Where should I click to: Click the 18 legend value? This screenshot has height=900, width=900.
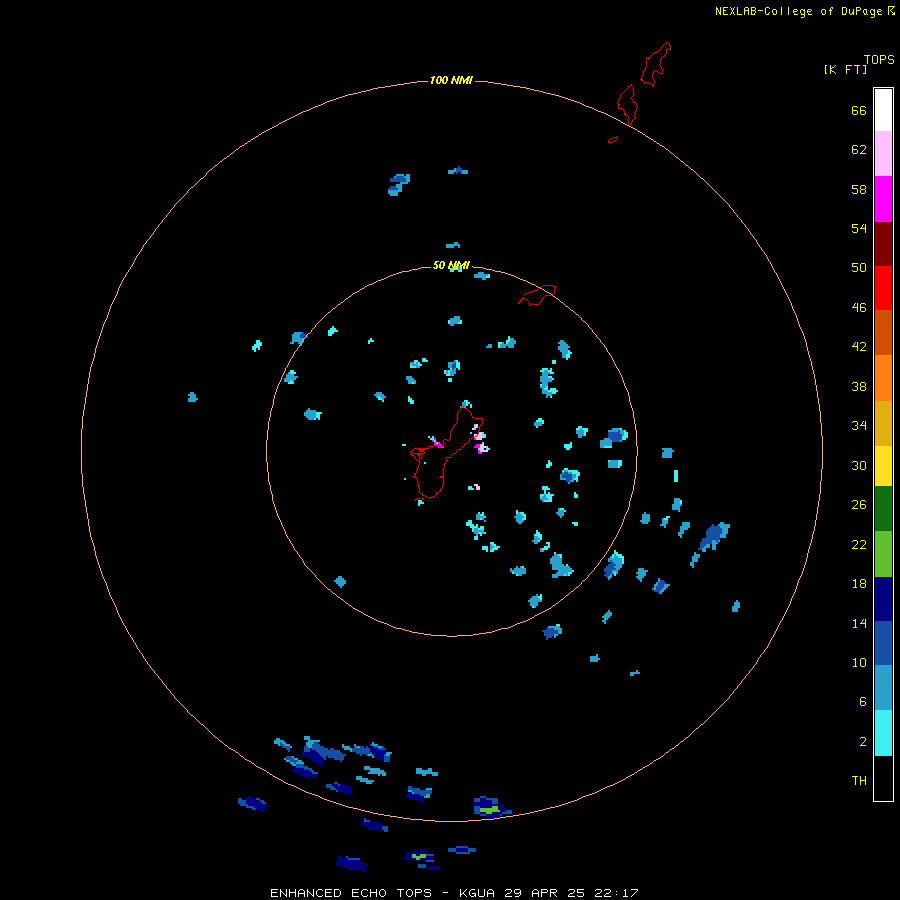(859, 584)
